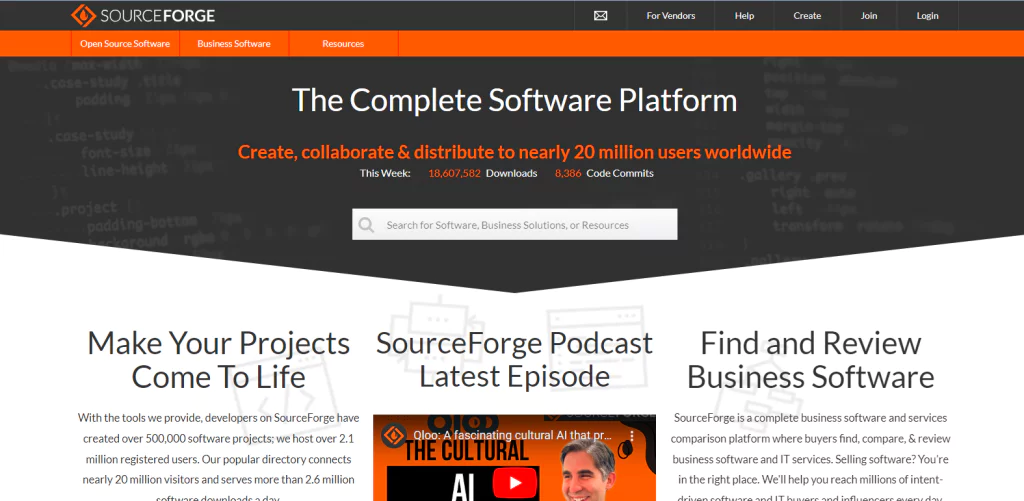Open the envelope newsletter icon
The image size is (1024, 501).
click(x=600, y=16)
